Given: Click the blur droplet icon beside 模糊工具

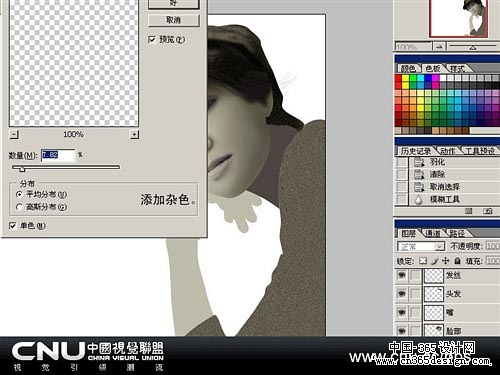Looking at the screenshot, I should [x=419, y=199].
